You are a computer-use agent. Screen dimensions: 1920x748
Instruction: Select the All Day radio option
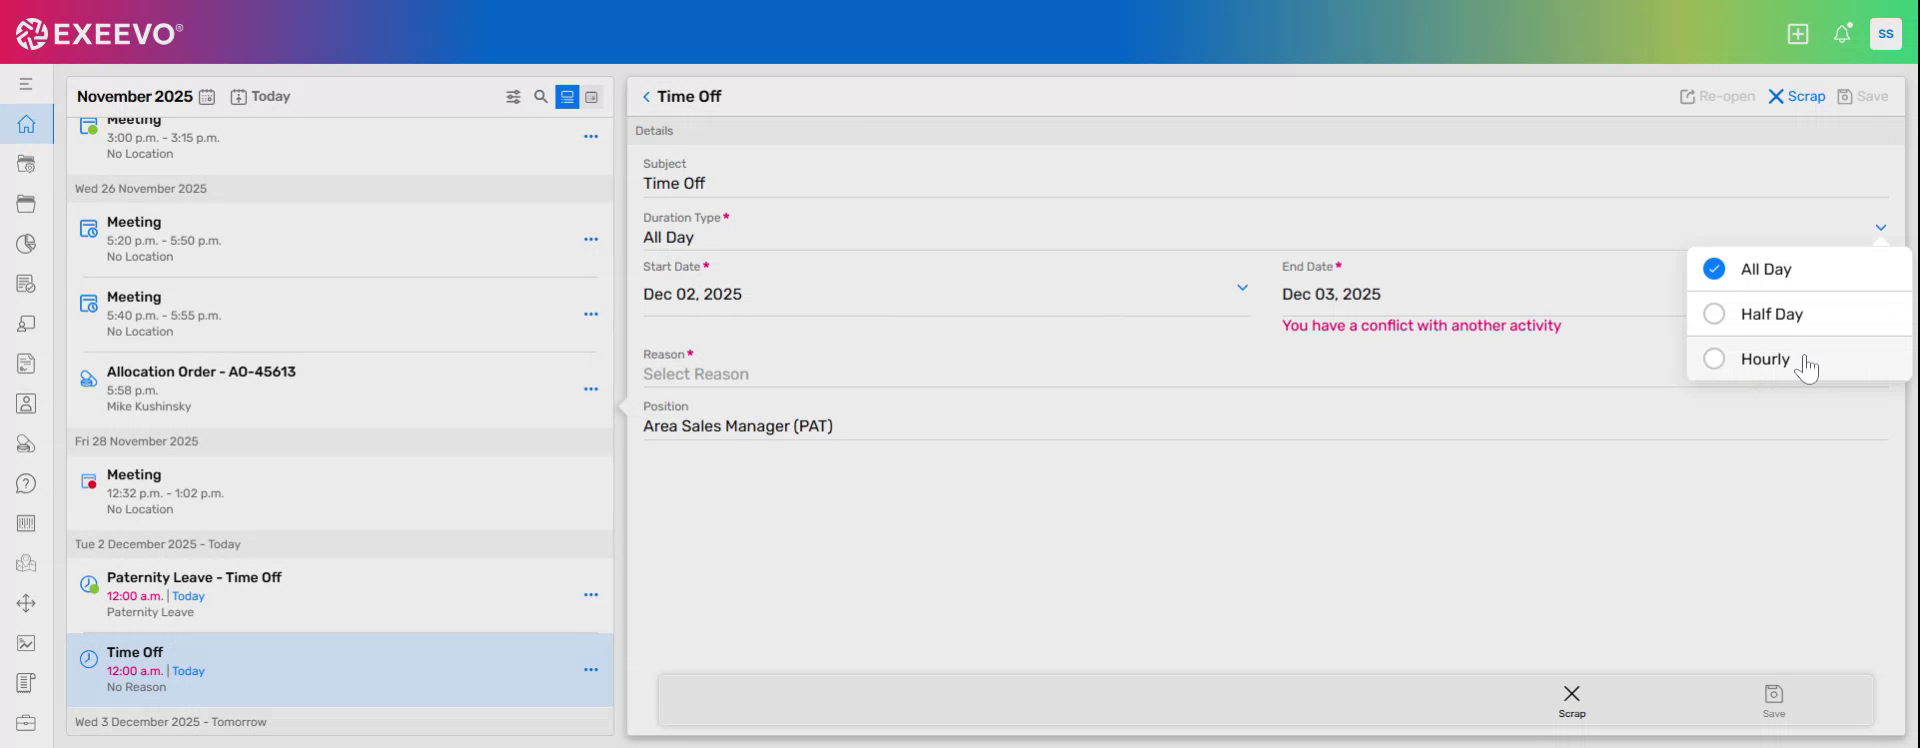pos(1799,269)
